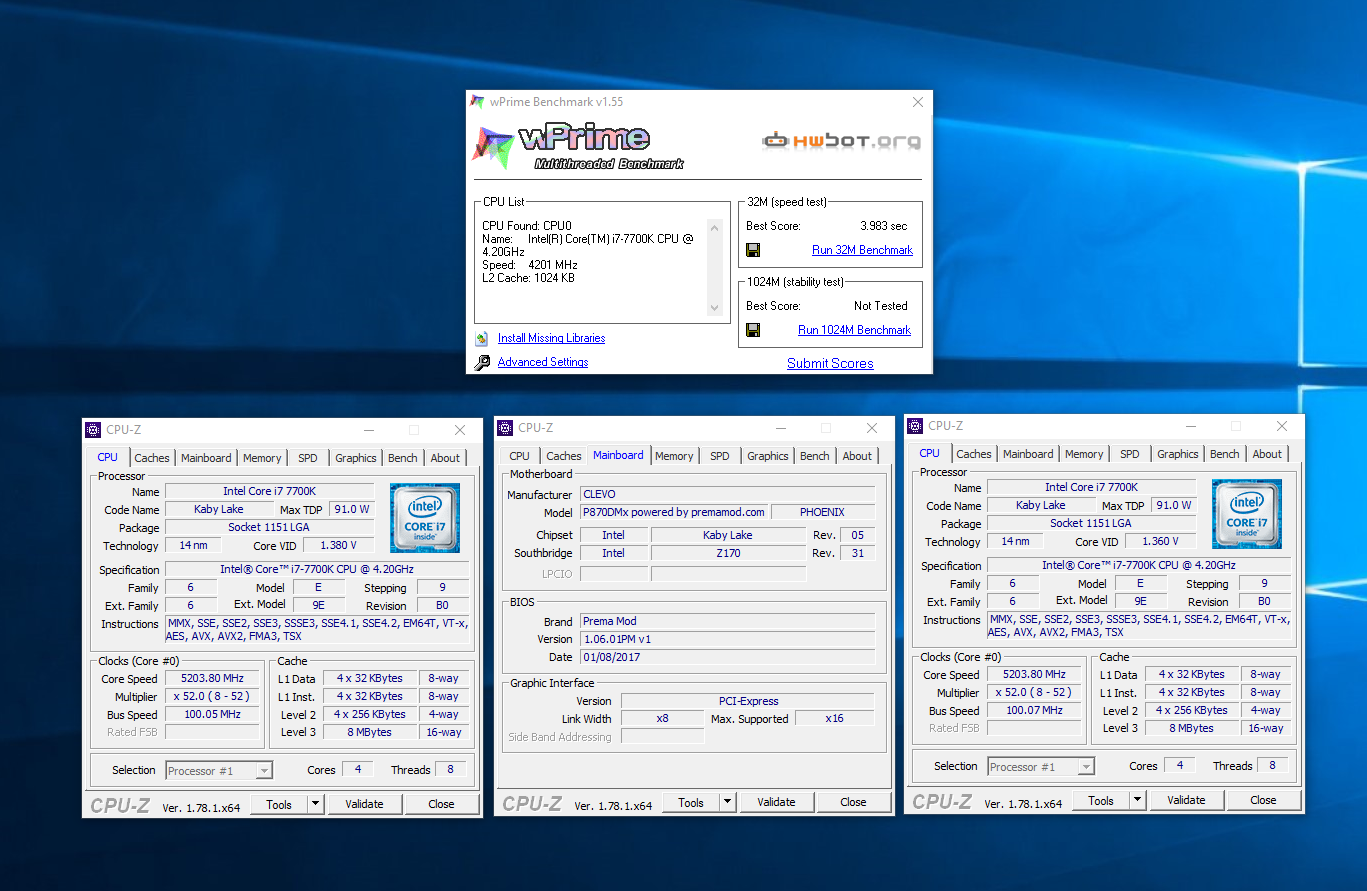Screen dimensions: 1367x891
Task: Click the CPU-Z title bar icon of the Mainboard window
Action: point(505,428)
